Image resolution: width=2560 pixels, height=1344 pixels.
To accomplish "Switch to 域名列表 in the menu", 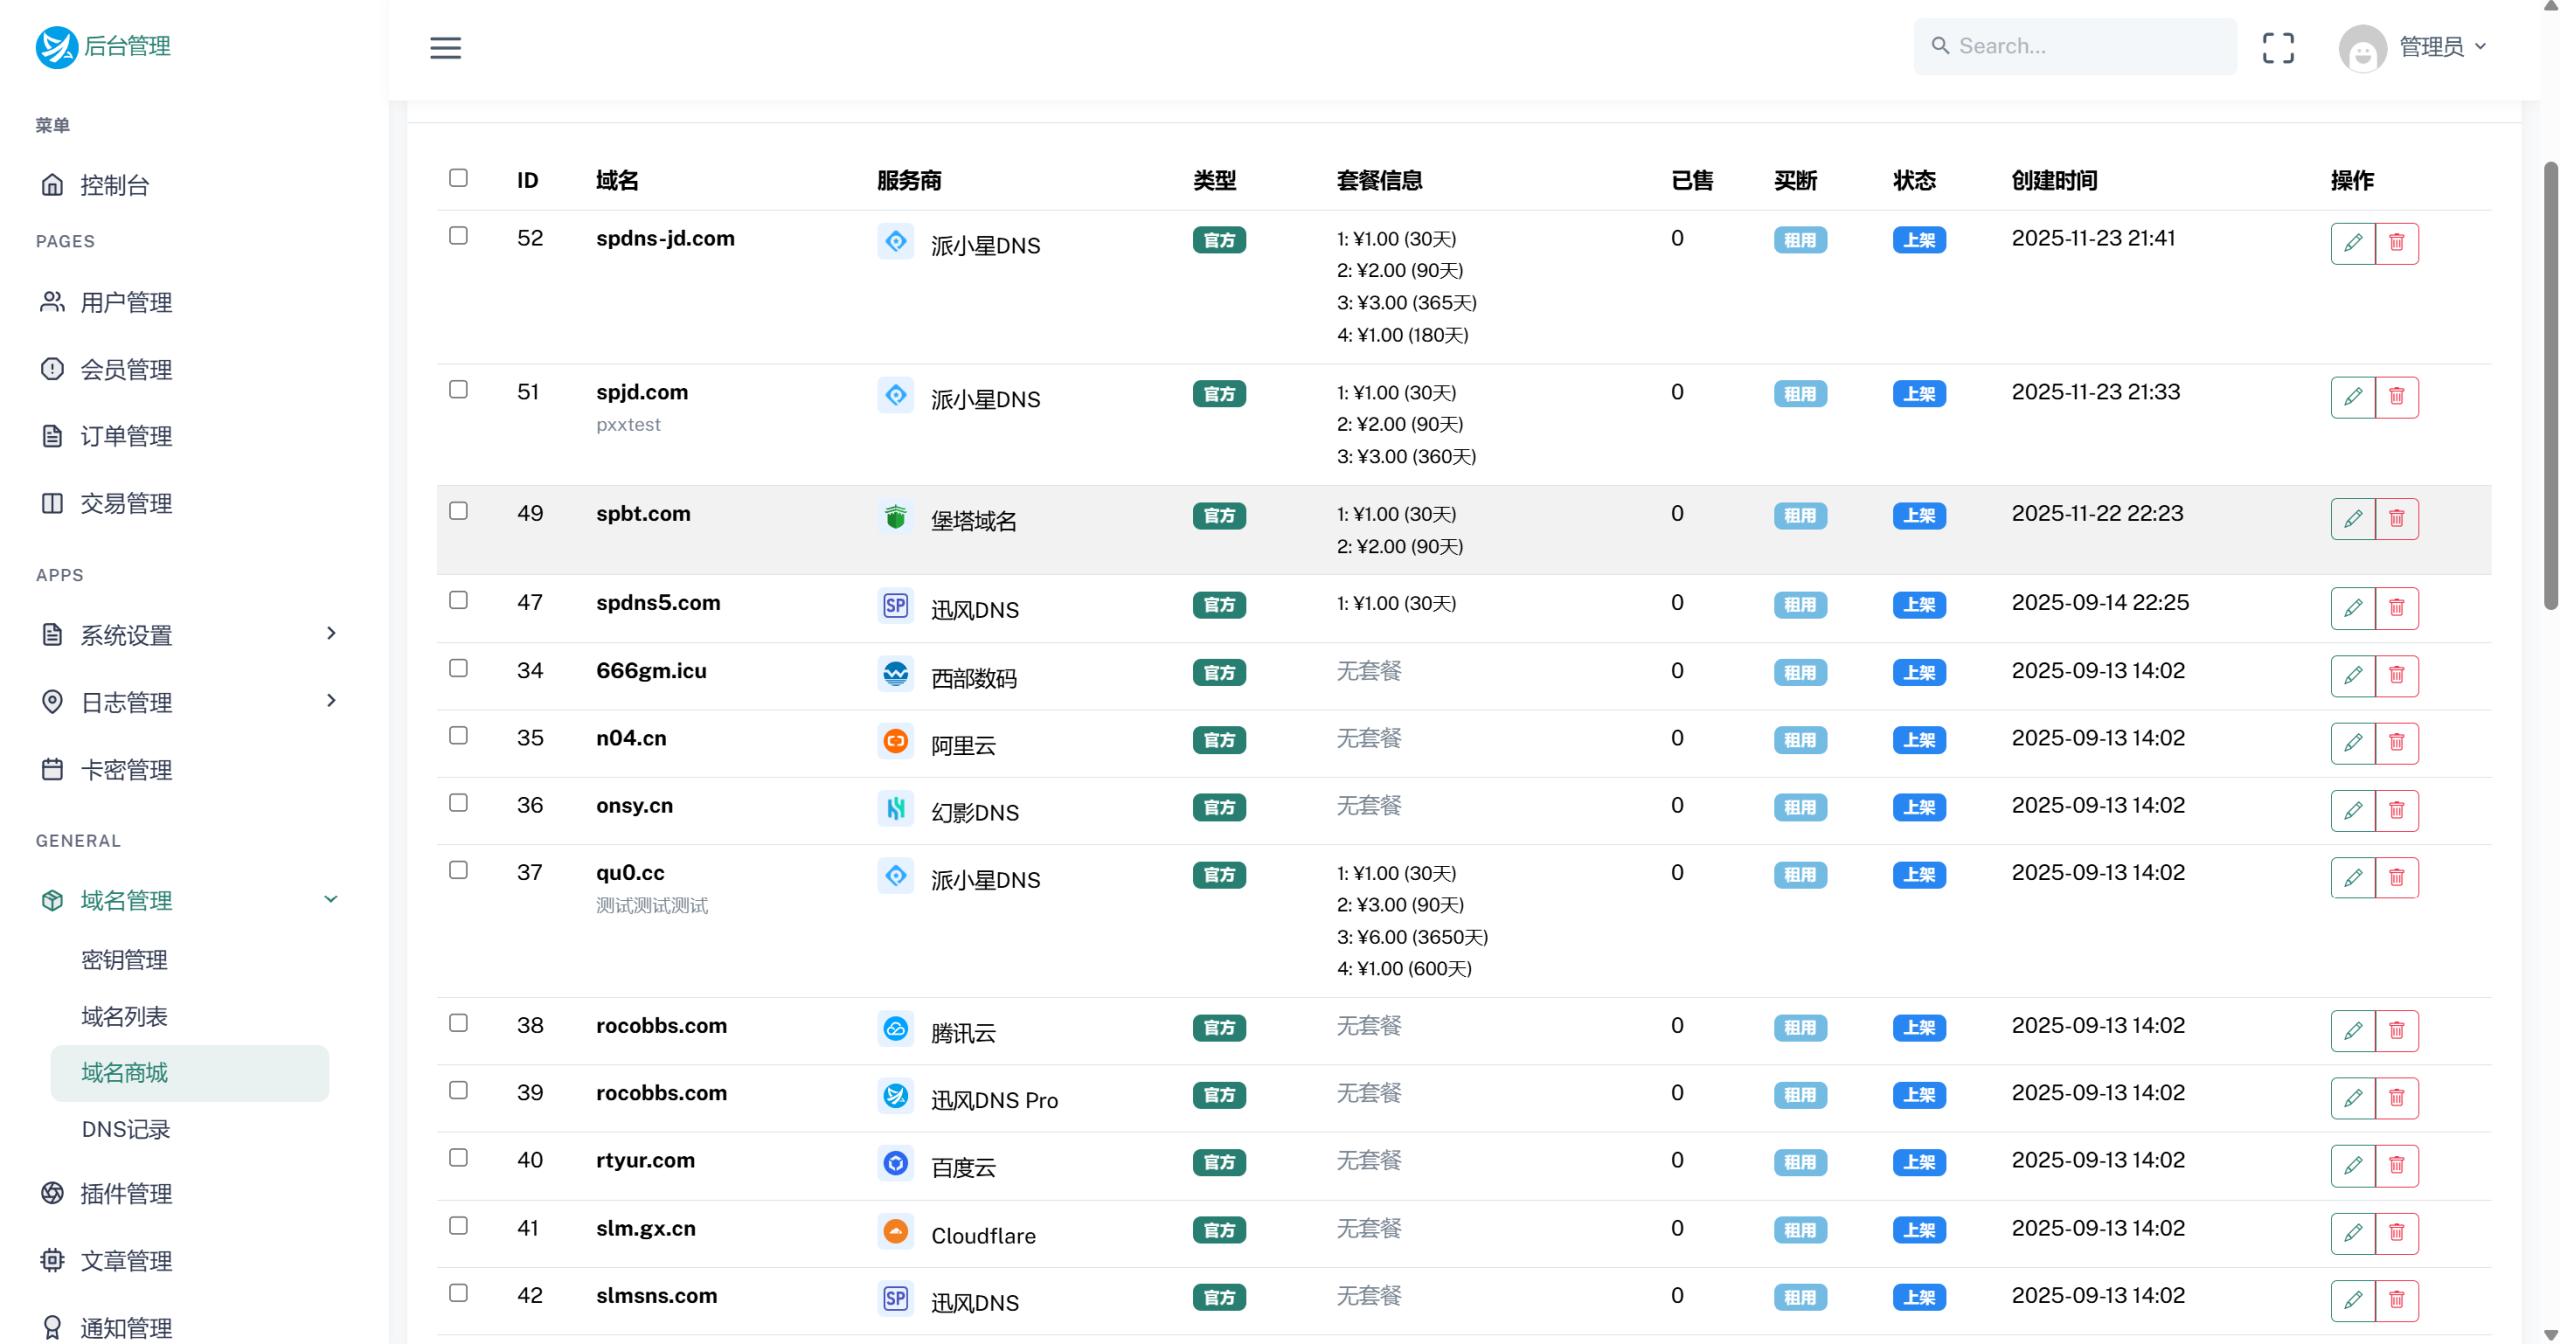I will tap(124, 1015).
